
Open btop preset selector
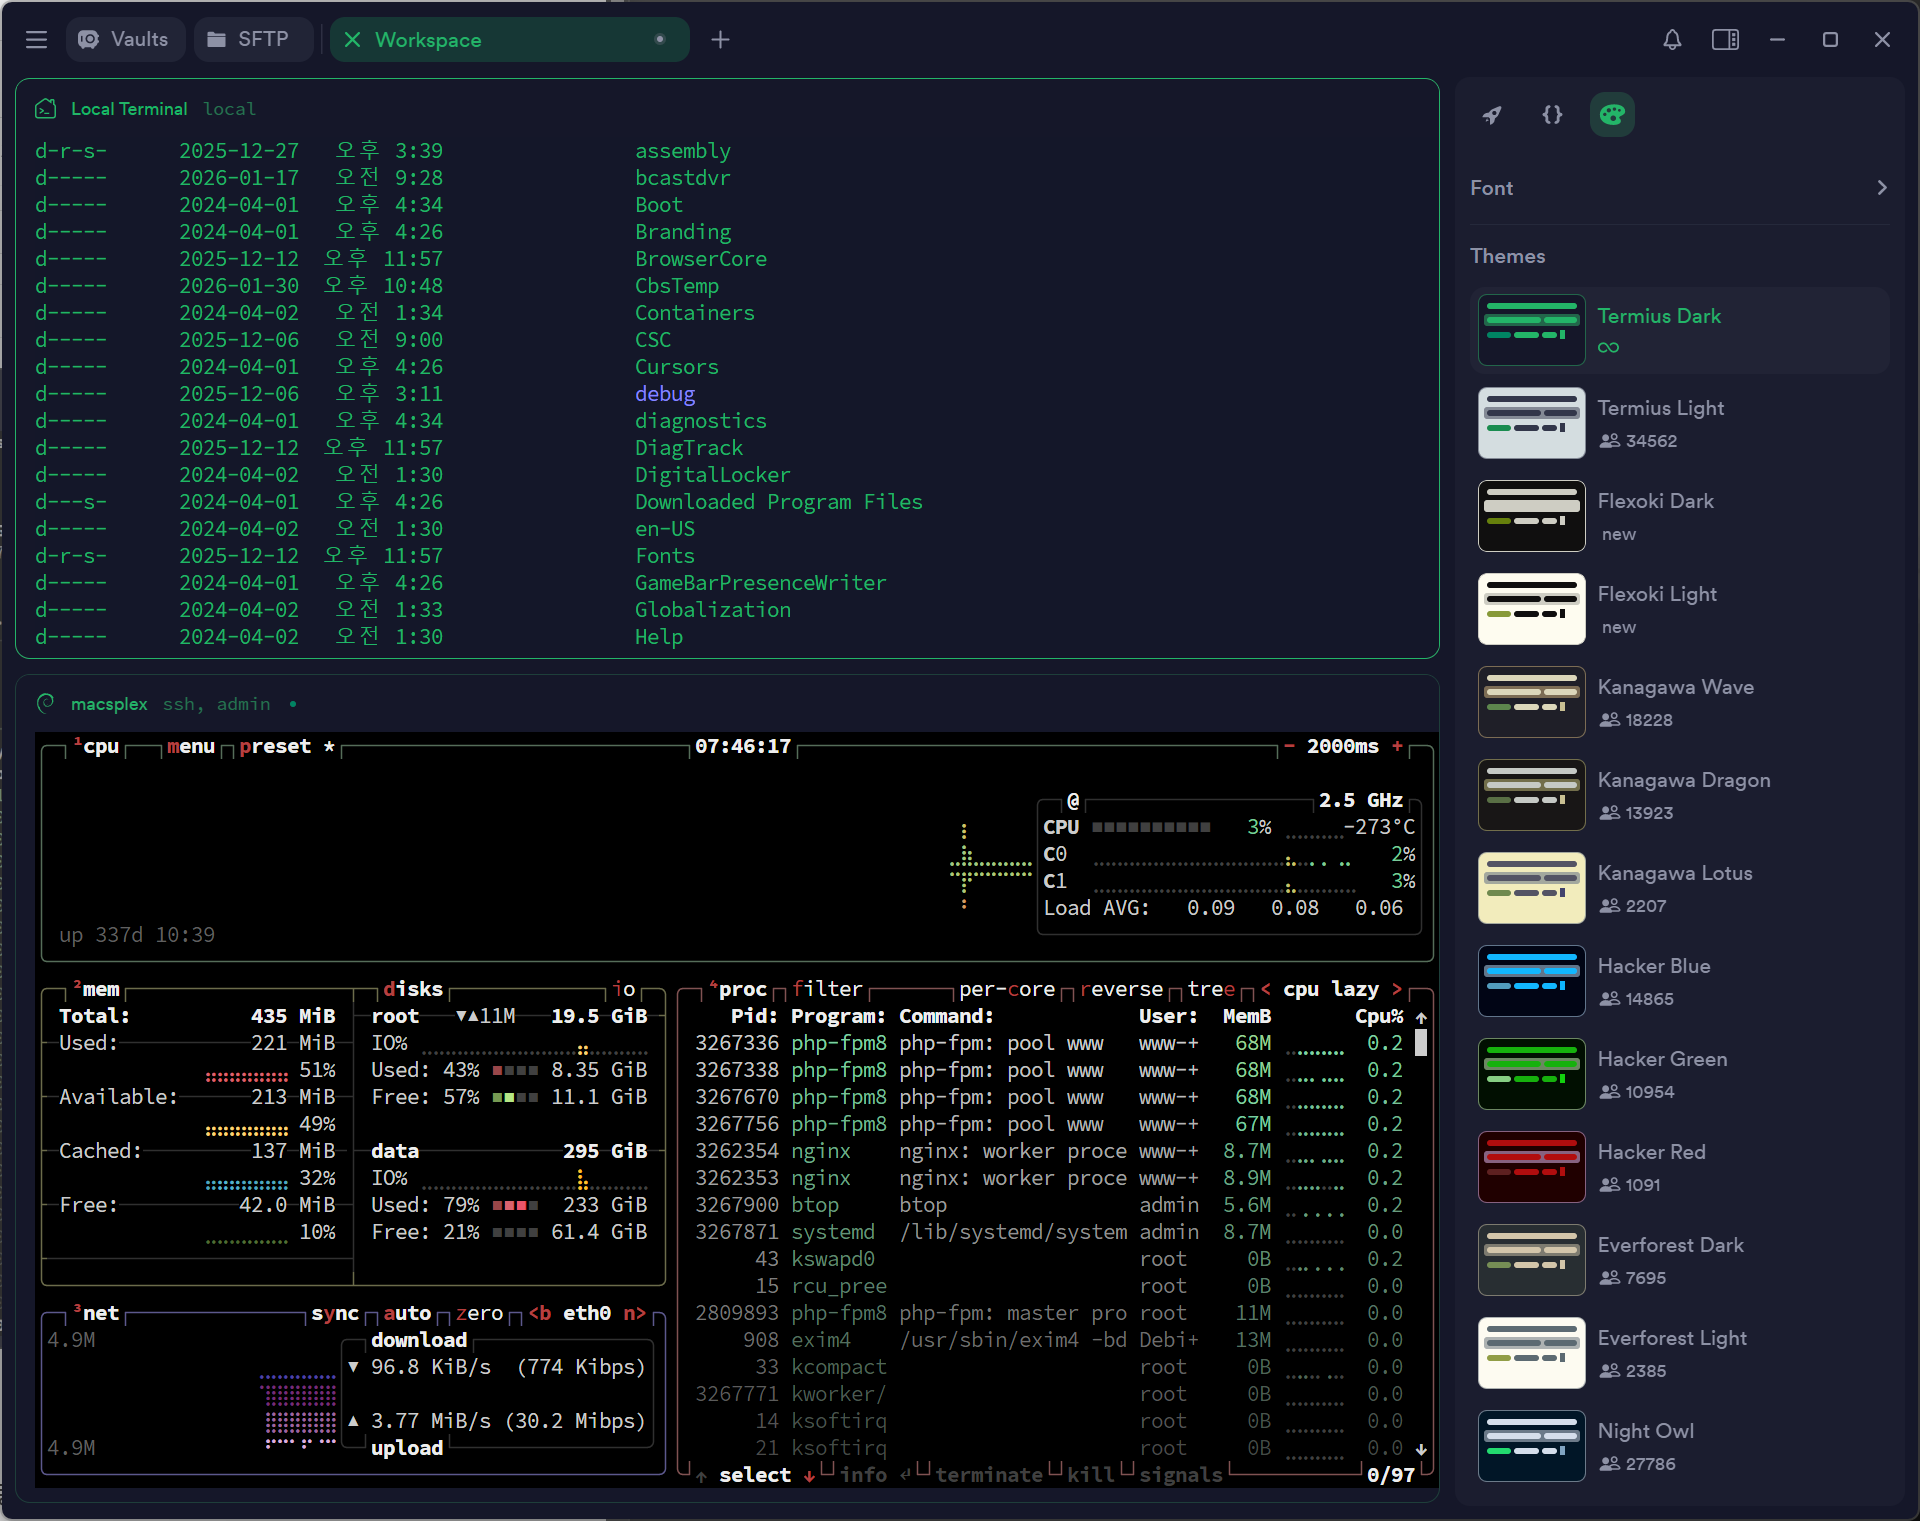point(275,747)
